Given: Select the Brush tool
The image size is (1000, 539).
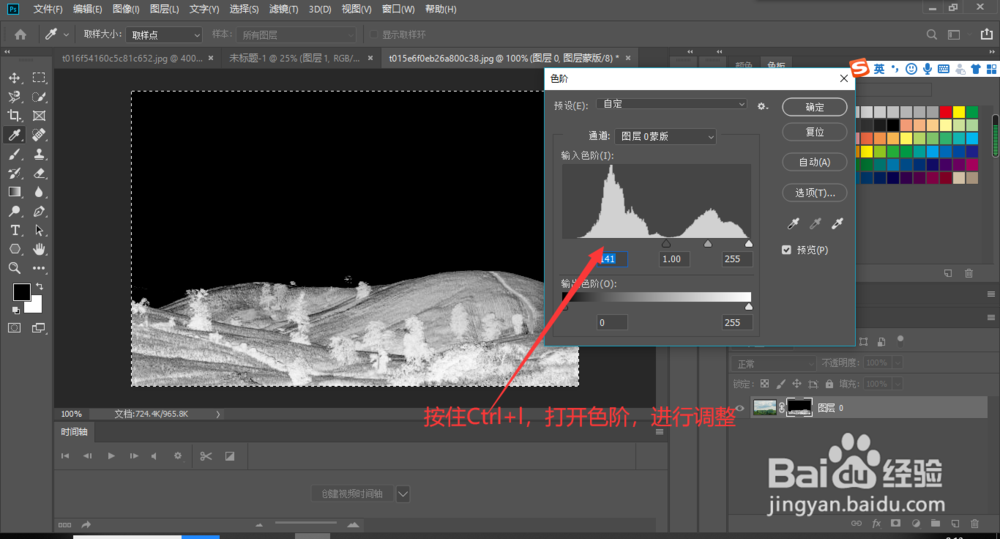Looking at the screenshot, I should [14, 154].
